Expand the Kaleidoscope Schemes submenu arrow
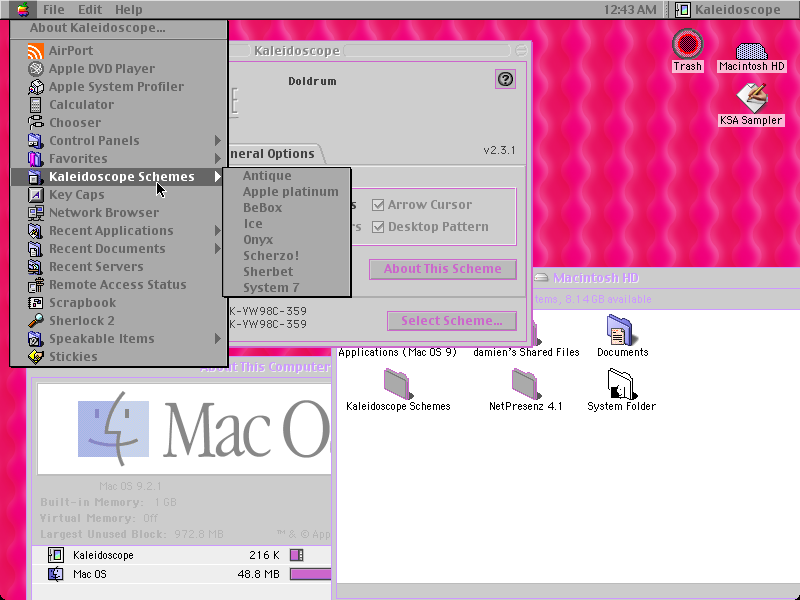The width and height of the screenshot is (800, 600). click(x=218, y=177)
